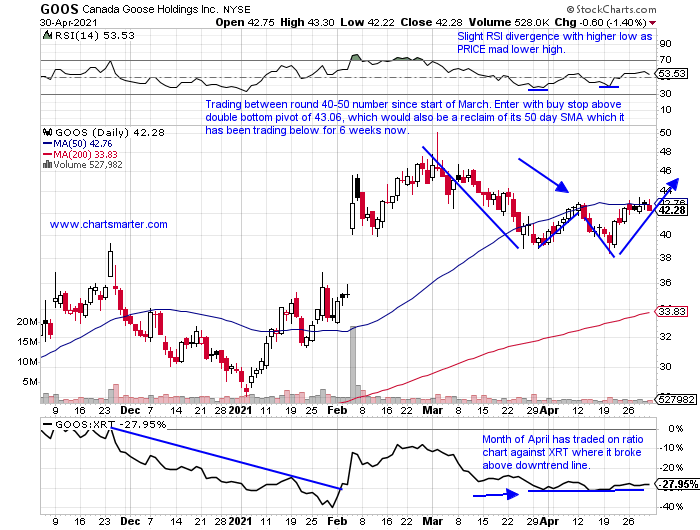Click the Low 42.22 value

[367, 22]
